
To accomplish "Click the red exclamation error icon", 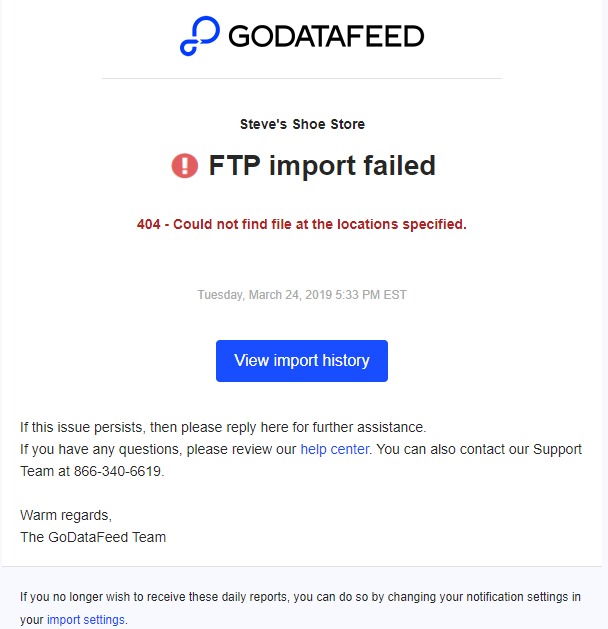I will (x=184, y=166).
